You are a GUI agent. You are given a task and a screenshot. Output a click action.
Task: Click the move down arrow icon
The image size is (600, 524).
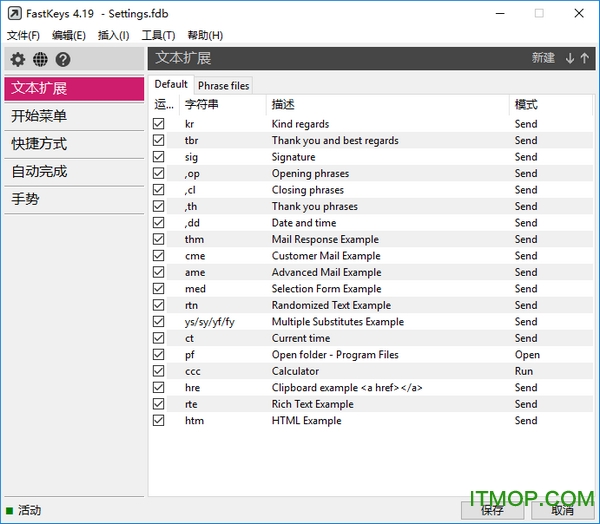pos(570,58)
